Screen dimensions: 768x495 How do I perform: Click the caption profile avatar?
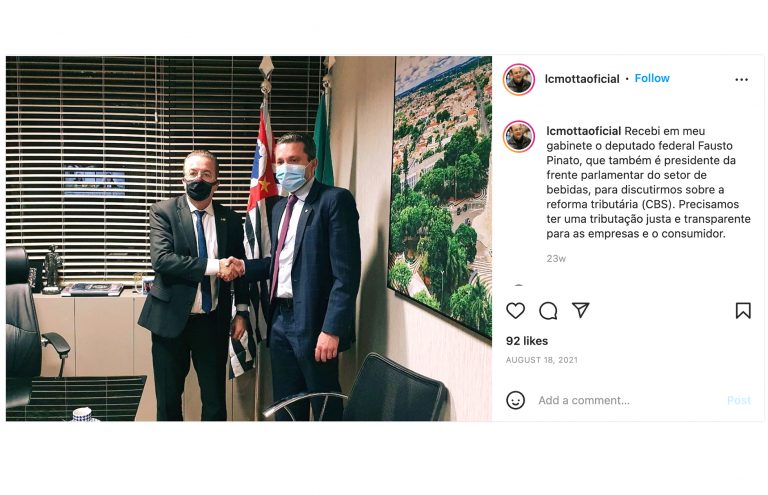point(519,137)
